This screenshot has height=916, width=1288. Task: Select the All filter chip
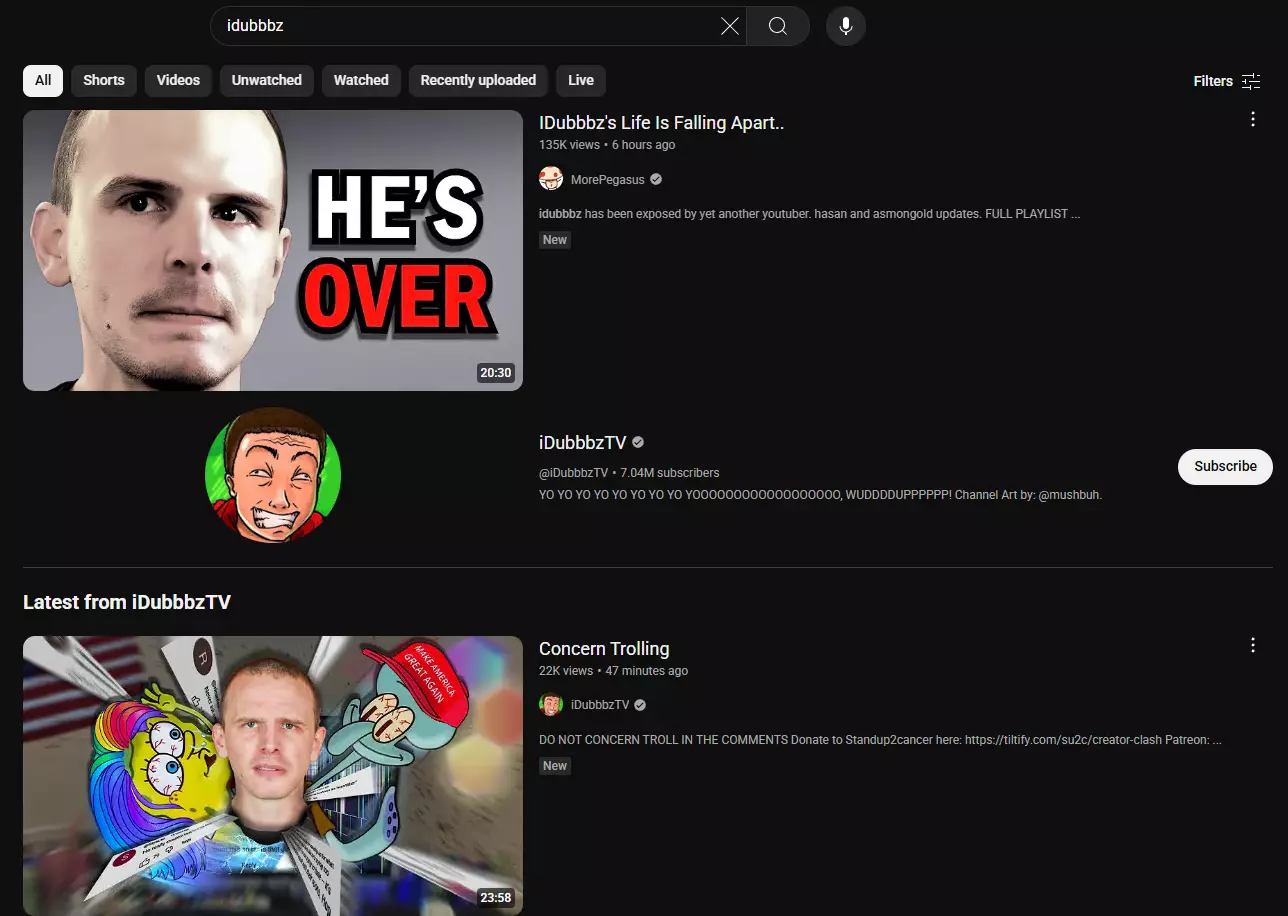click(x=43, y=81)
